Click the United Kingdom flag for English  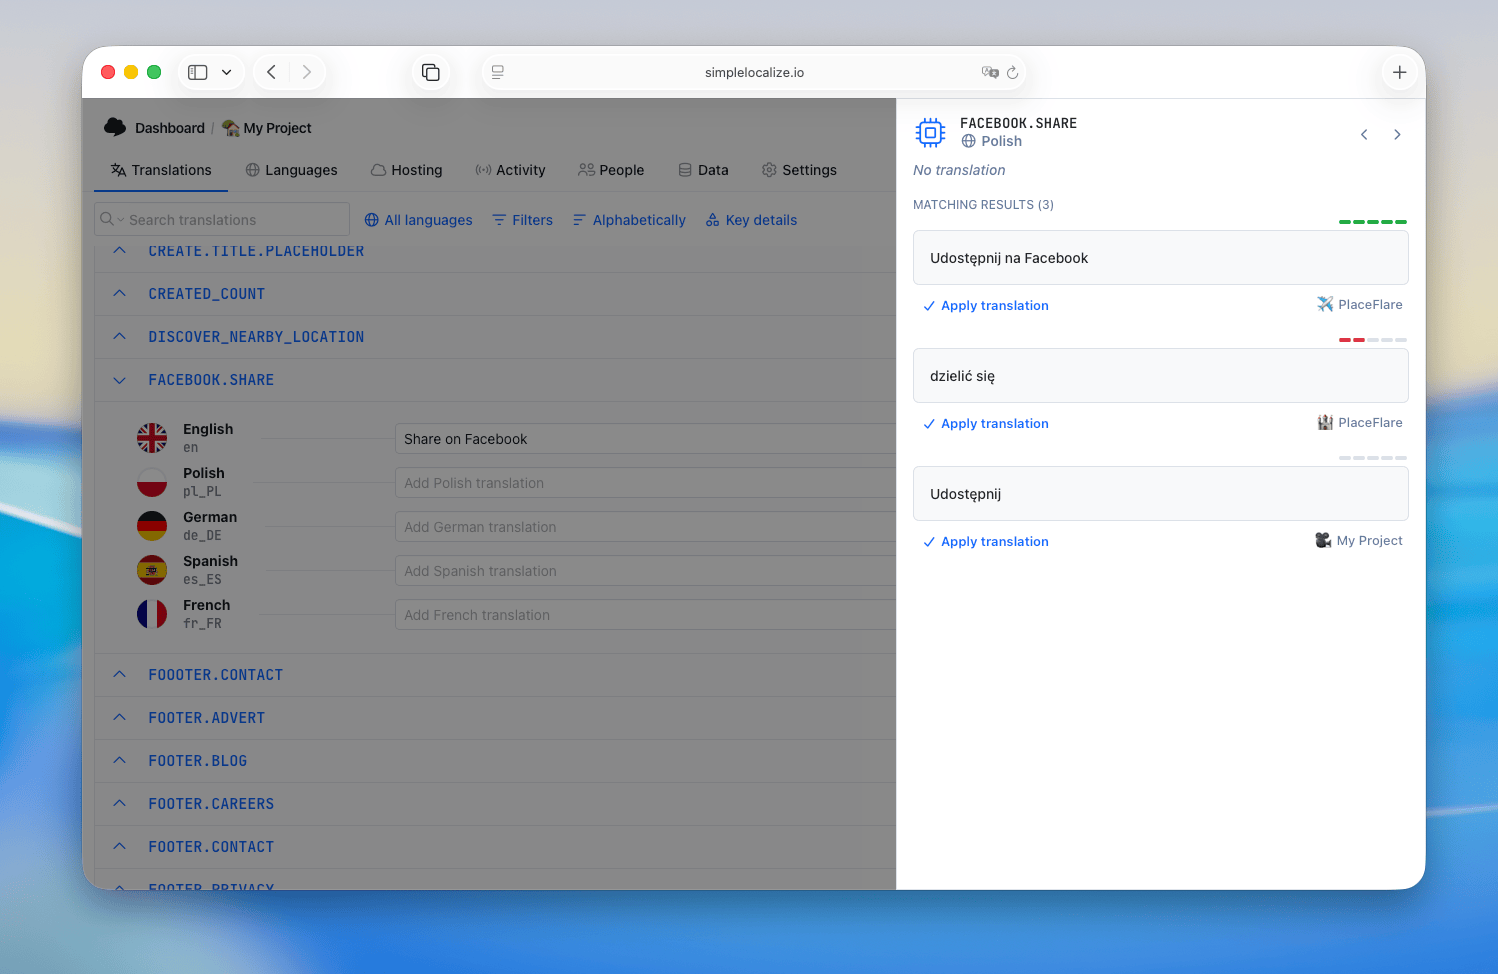[152, 438]
